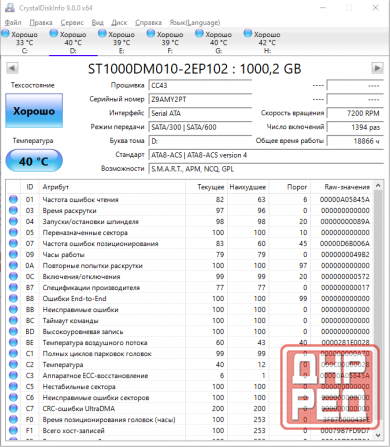Select disk D: status tab
The image size is (390, 447).
[x=73, y=42]
